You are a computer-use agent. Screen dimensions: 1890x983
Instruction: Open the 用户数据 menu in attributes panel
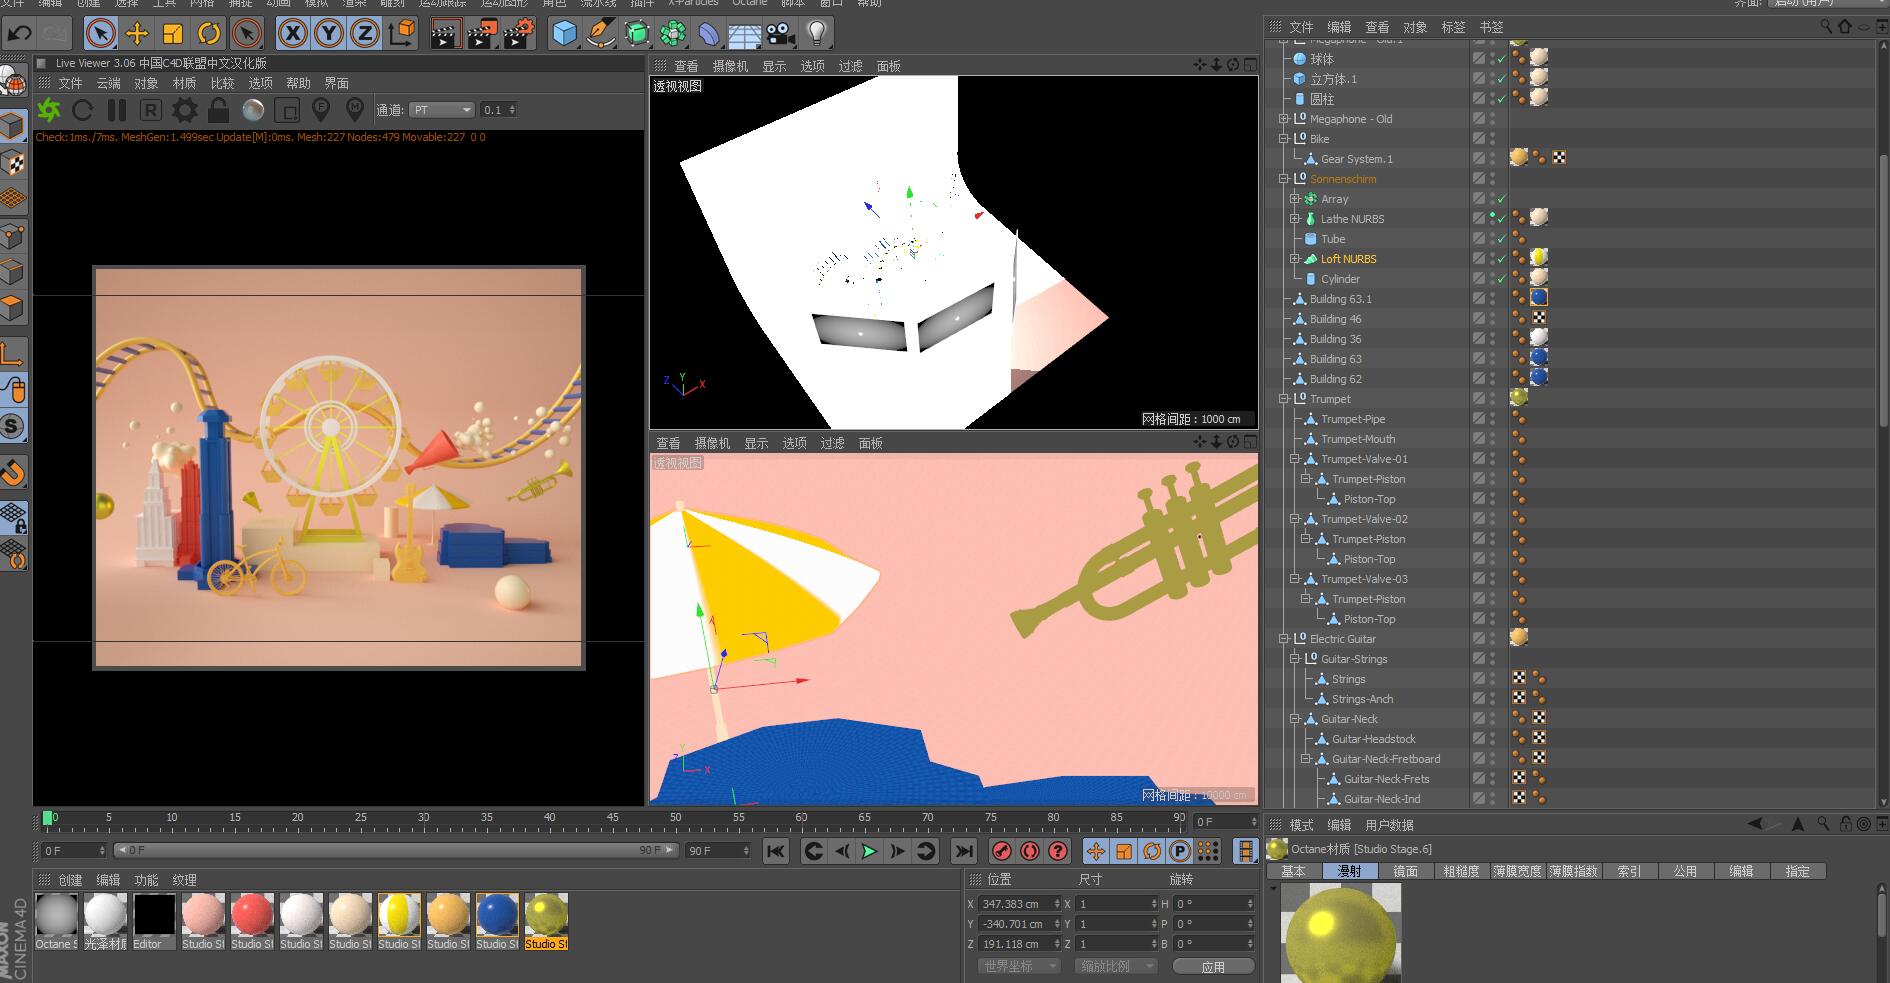tap(1389, 825)
